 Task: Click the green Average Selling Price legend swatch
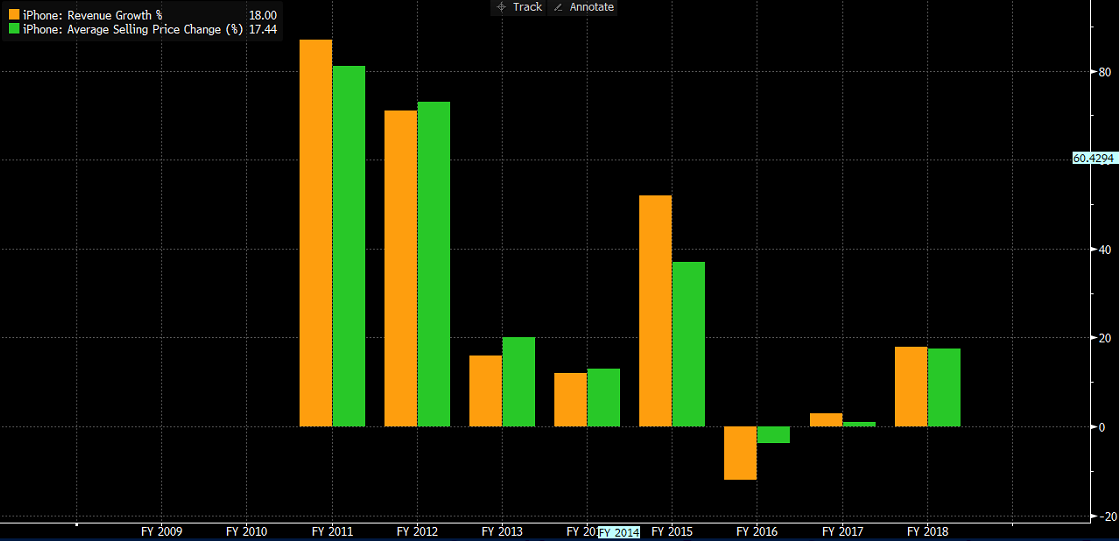(14, 29)
